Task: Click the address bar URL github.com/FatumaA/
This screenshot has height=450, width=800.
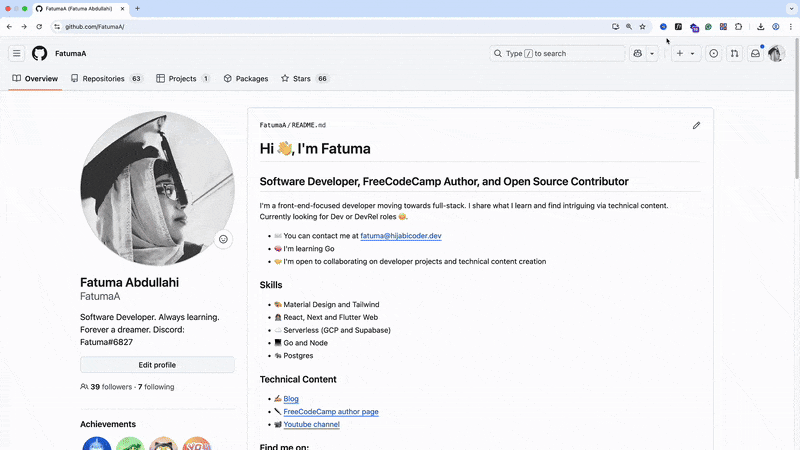Action: pos(95,27)
